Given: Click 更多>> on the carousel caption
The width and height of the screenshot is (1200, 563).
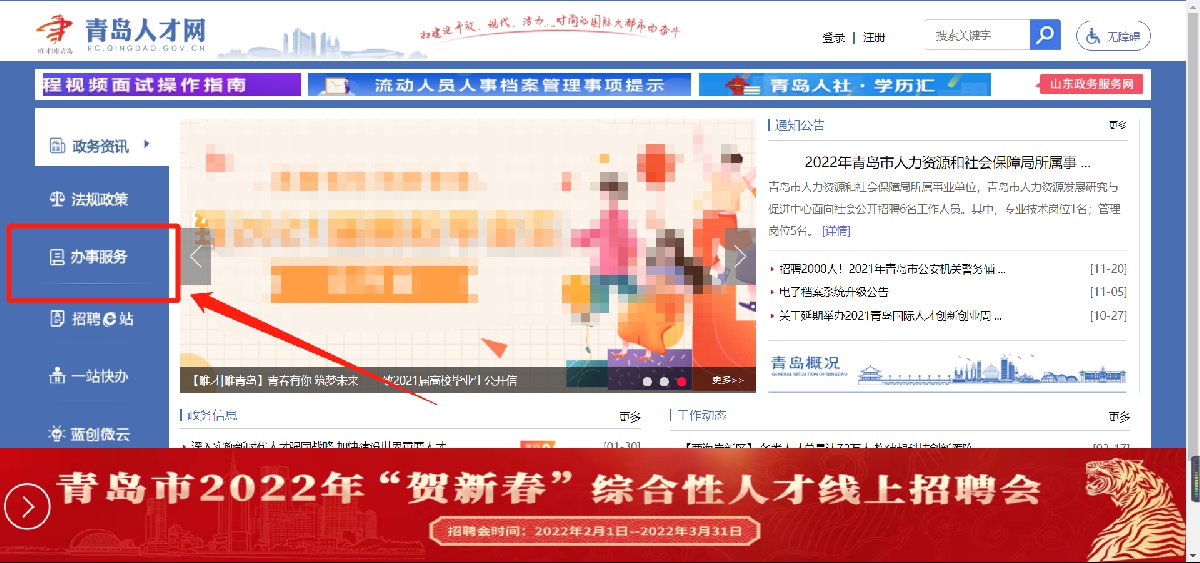Looking at the screenshot, I should point(728,380).
